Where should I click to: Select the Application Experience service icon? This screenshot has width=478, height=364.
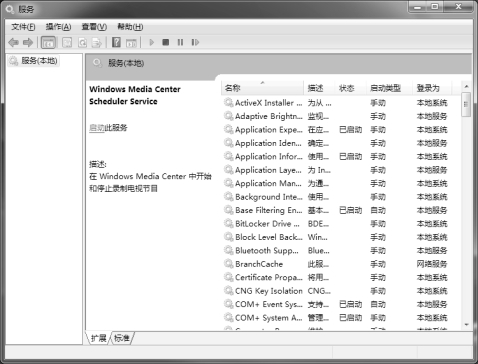coord(228,129)
